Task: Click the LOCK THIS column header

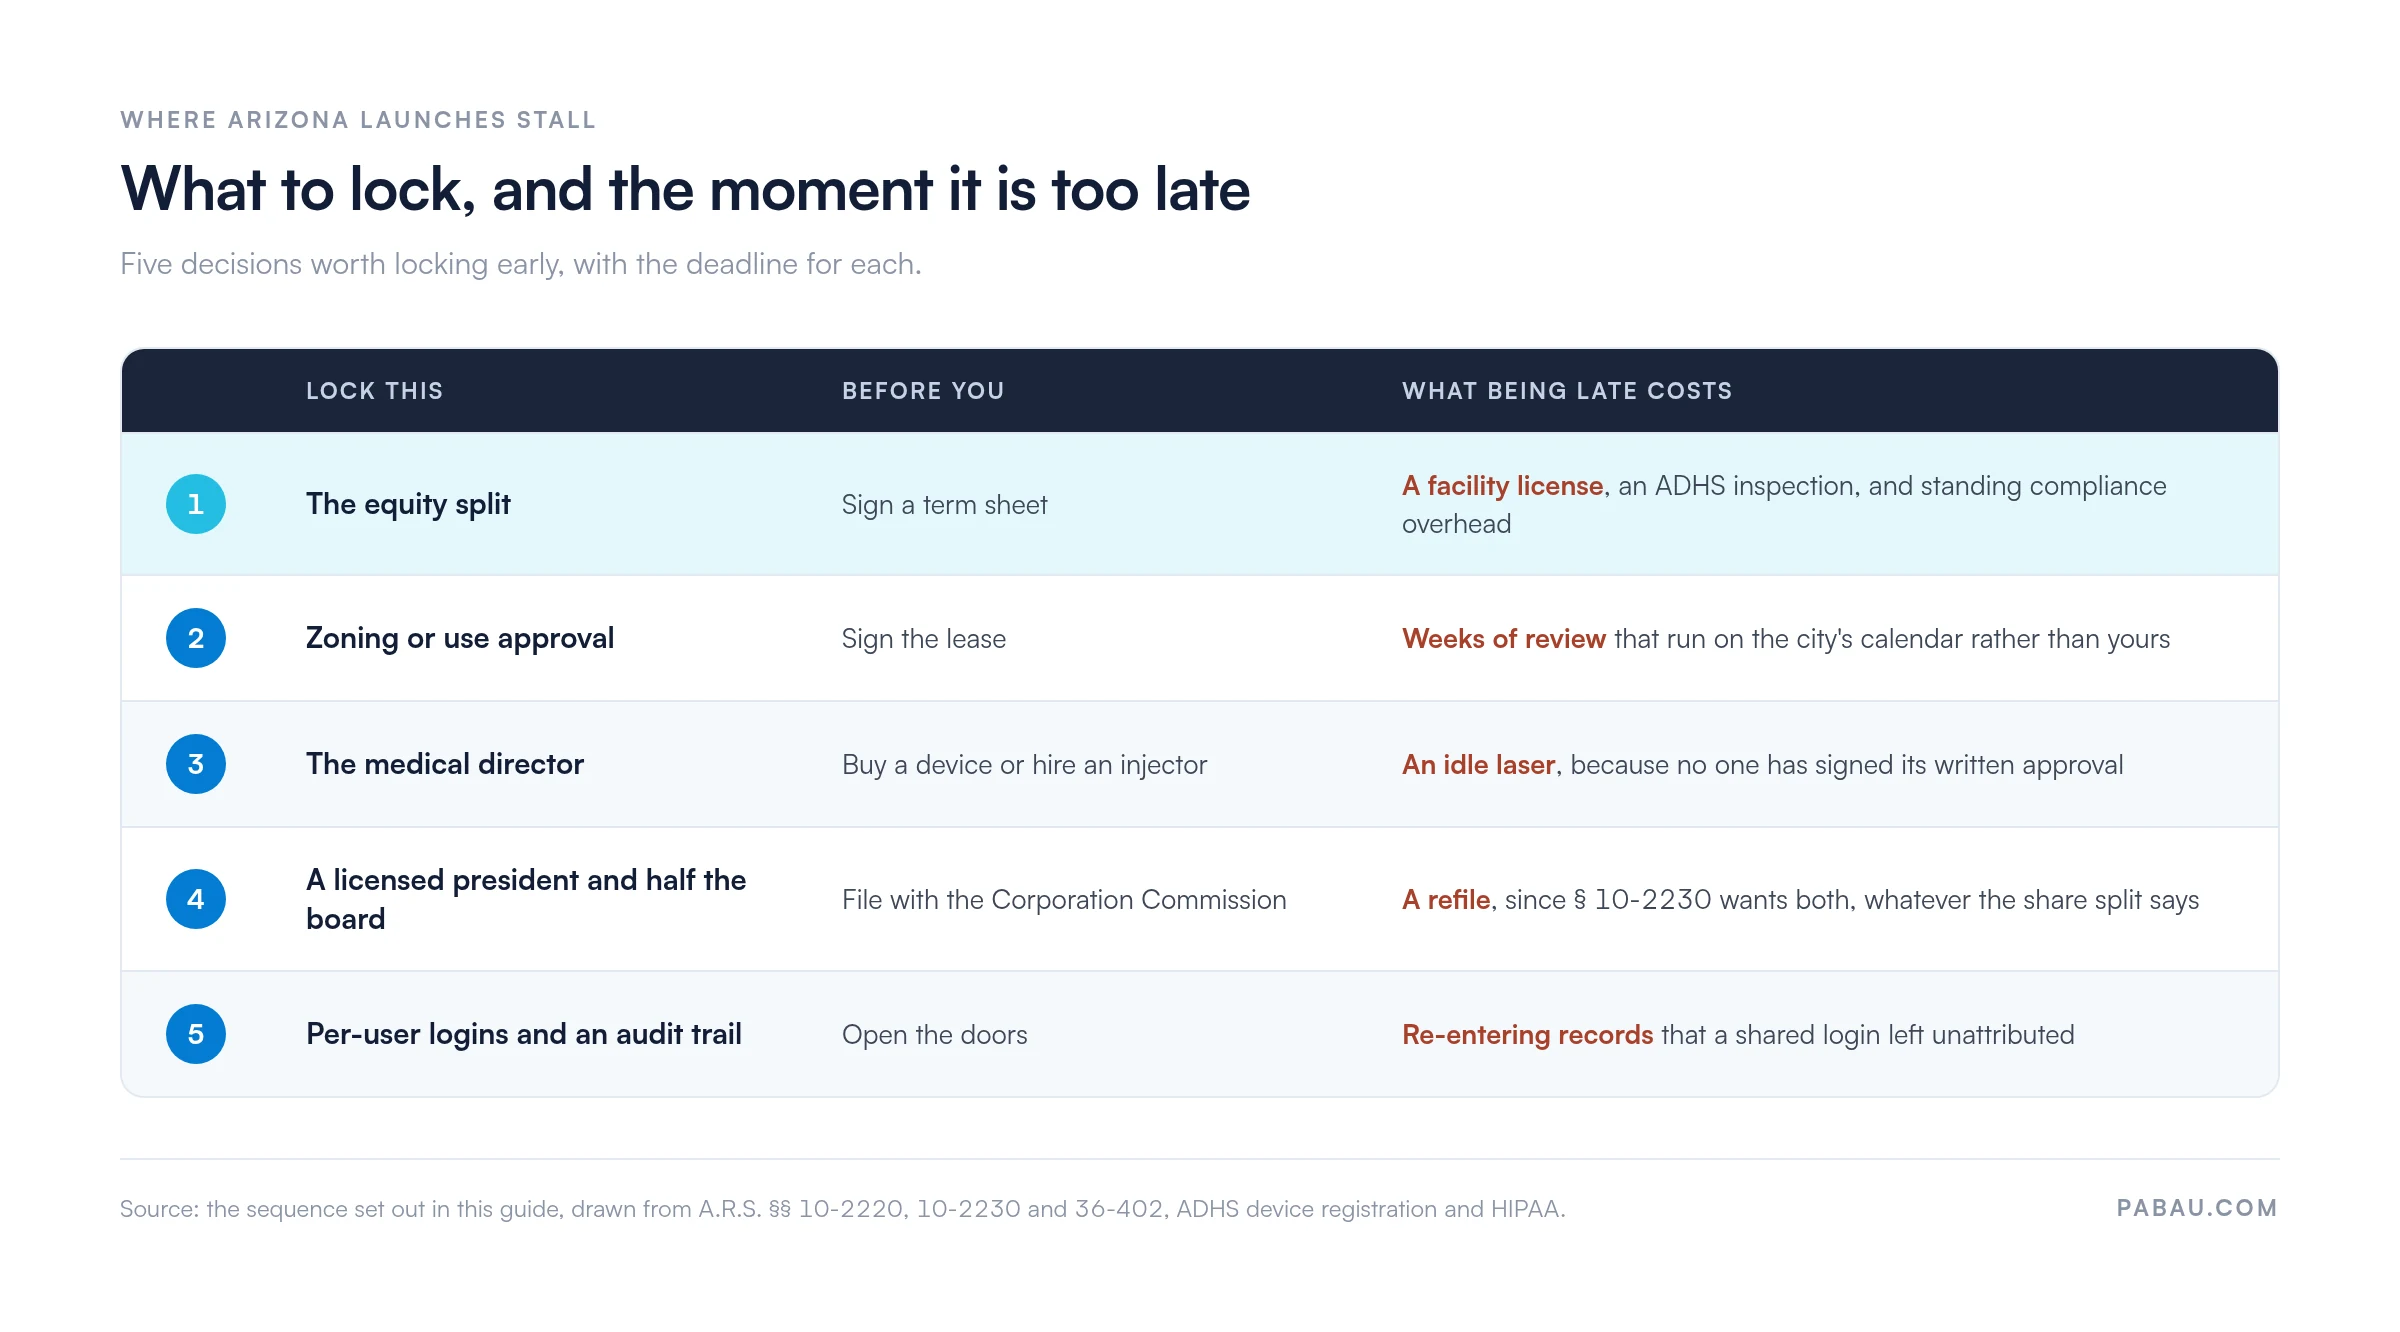Action: (374, 391)
